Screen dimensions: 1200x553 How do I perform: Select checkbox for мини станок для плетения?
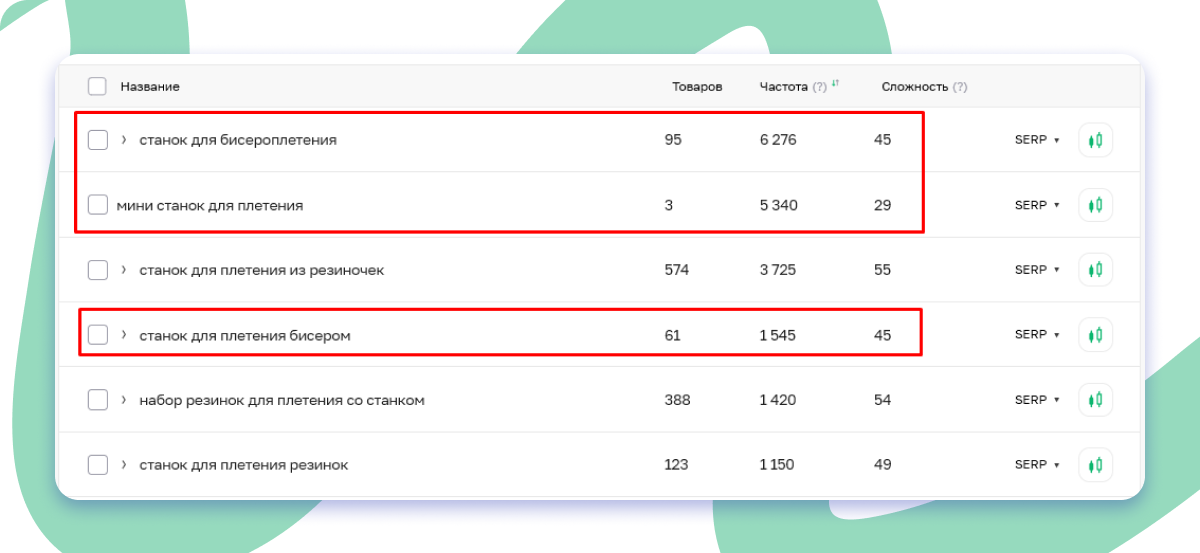point(97,205)
